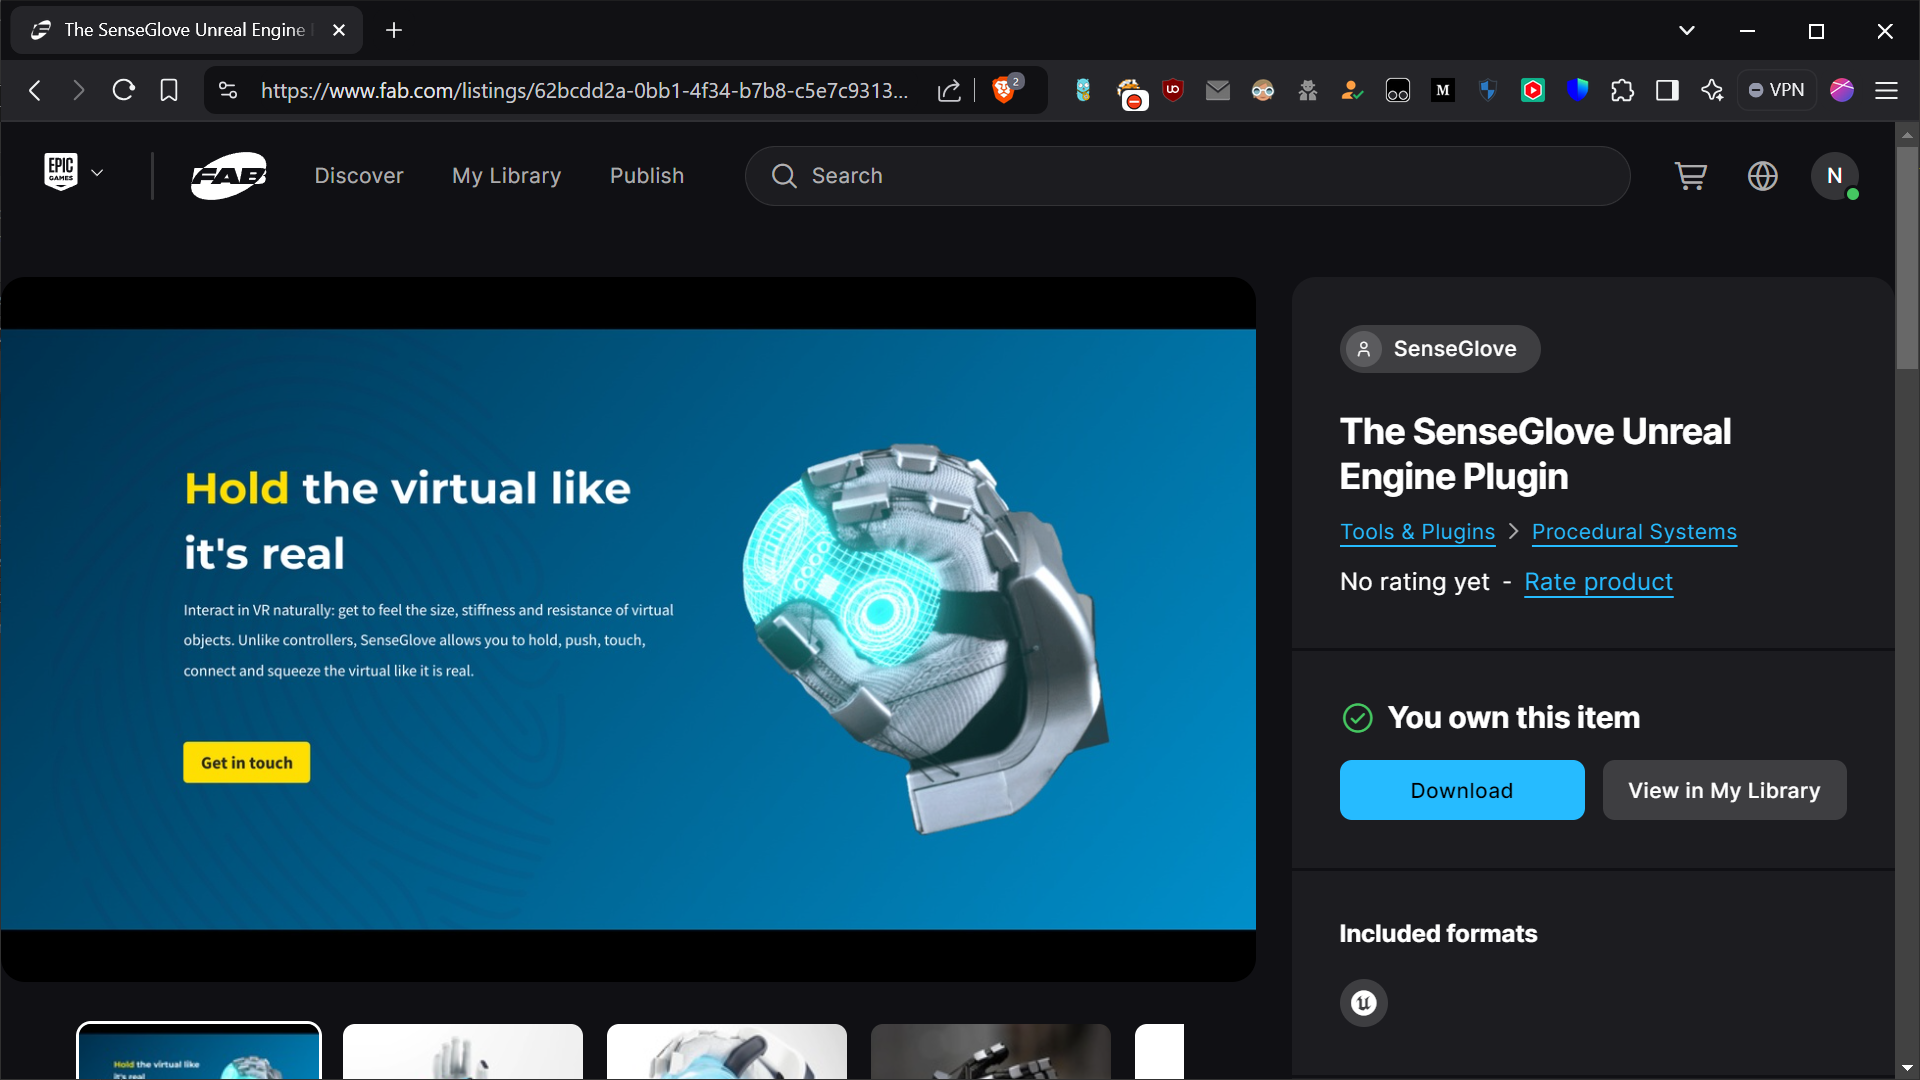Click the FAB marketplace logo icon
This screenshot has width=1920, height=1080.
click(229, 175)
